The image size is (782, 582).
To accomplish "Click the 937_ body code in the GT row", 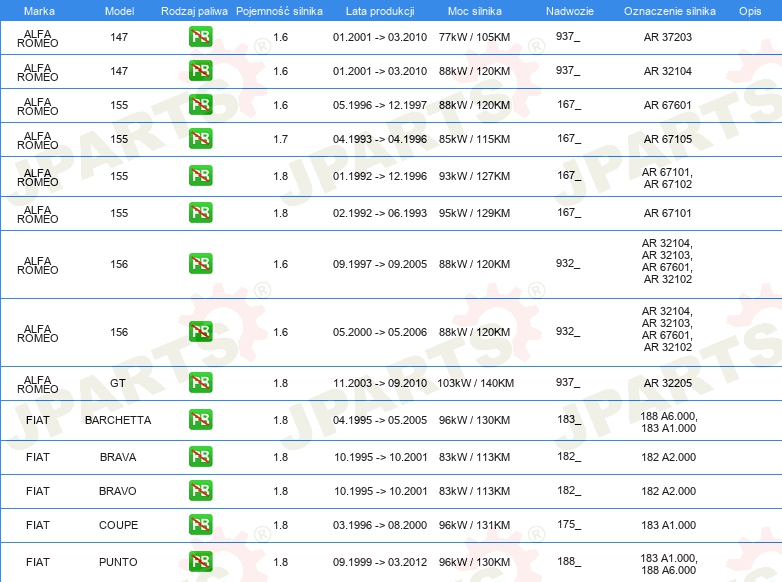I will (x=568, y=383).
